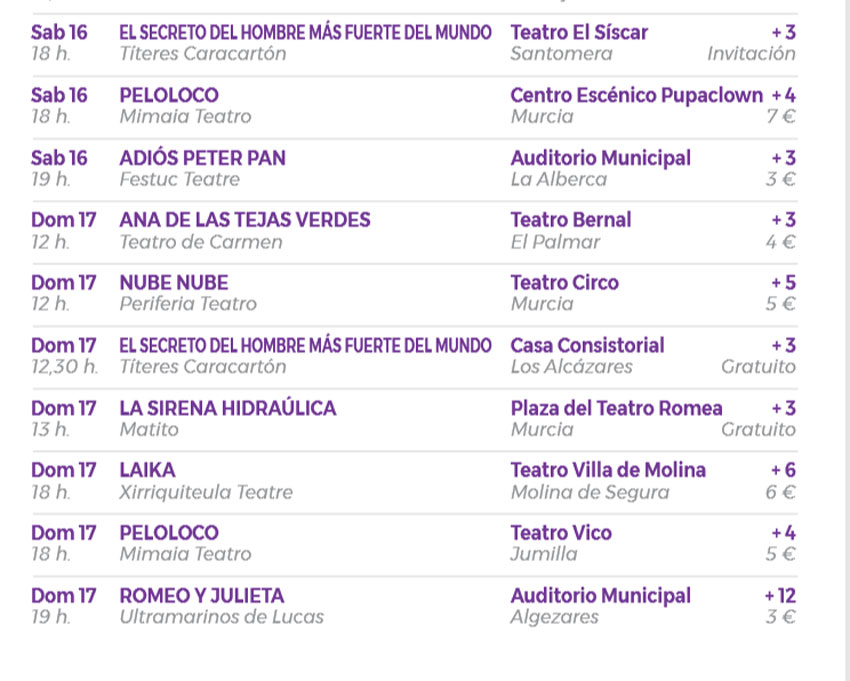Click the Casa Consistorial venue
Image resolution: width=850 pixels, height=681 pixels.
coord(586,346)
